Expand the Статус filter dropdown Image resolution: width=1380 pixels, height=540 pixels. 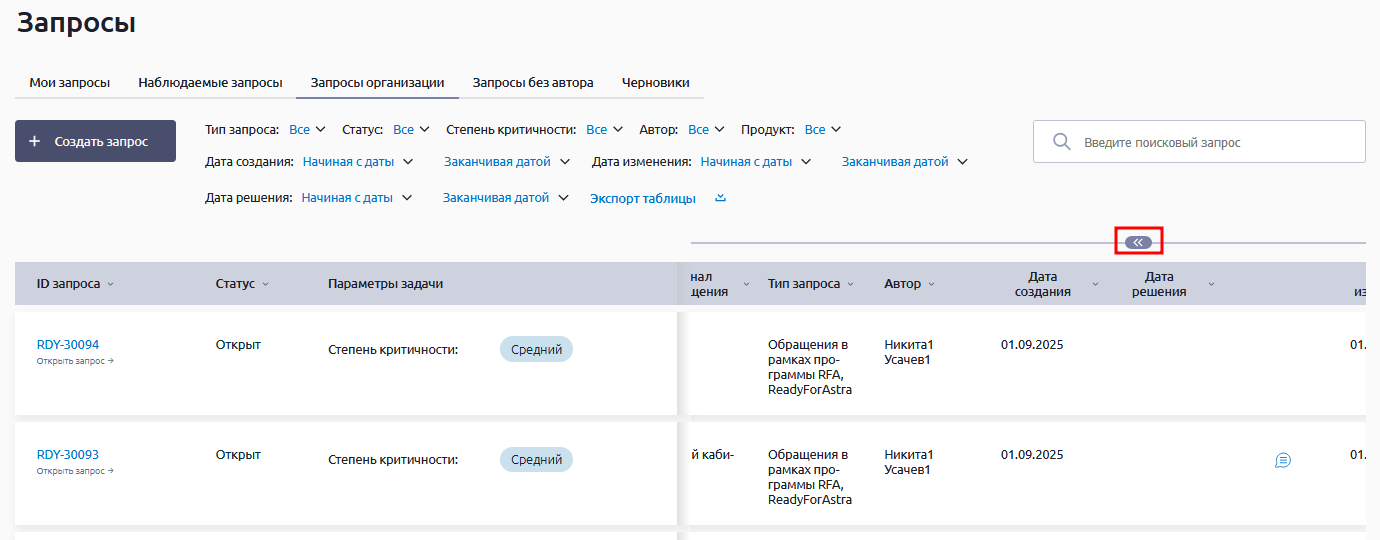pyautogui.click(x=411, y=129)
